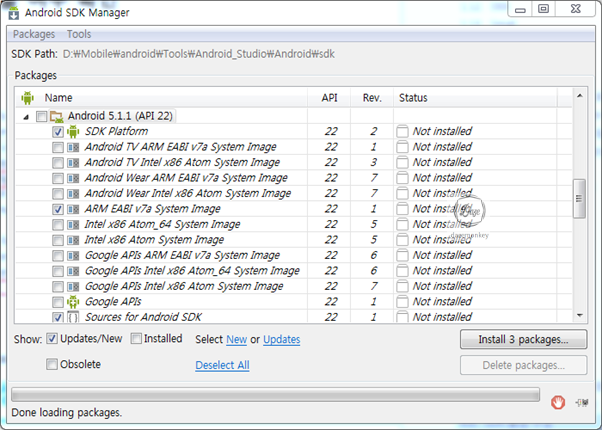Click the Android 5.1.1 folder icon
This screenshot has height=430, width=602.
[x=56, y=116]
